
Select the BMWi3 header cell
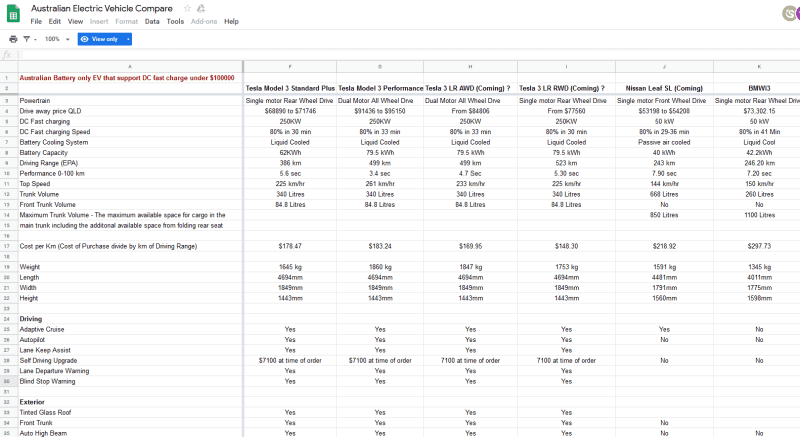pyautogui.click(x=759, y=88)
